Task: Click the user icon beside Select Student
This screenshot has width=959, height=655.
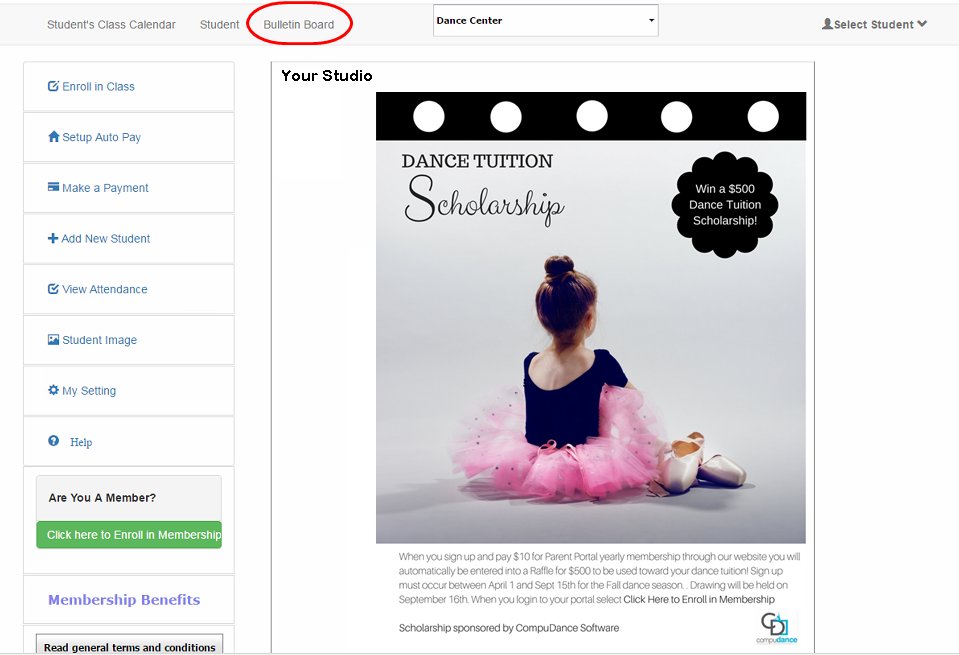Action: [827, 24]
